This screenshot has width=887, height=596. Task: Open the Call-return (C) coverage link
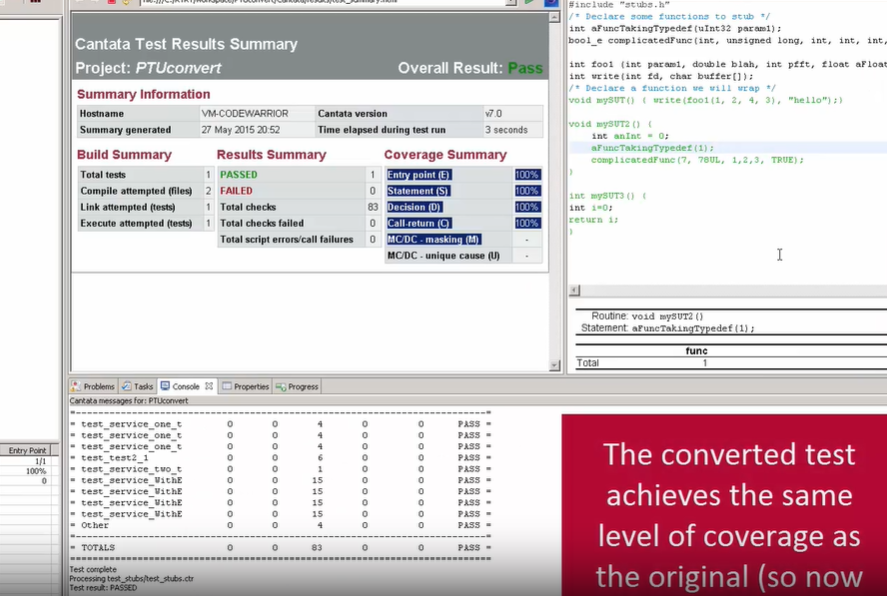tap(419, 223)
